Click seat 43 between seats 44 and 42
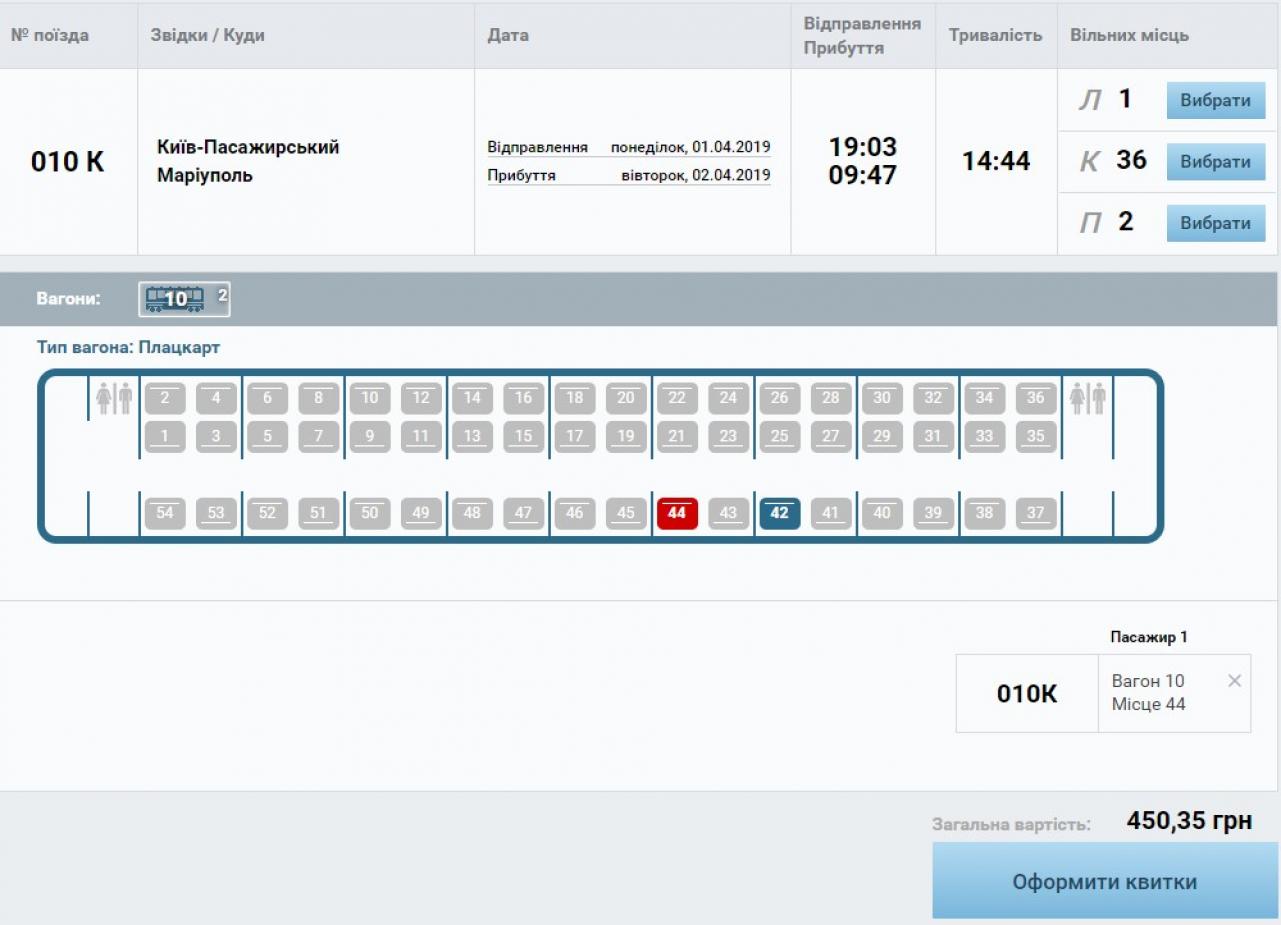The height and width of the screenshot is (925, 1281). (729, 513)
